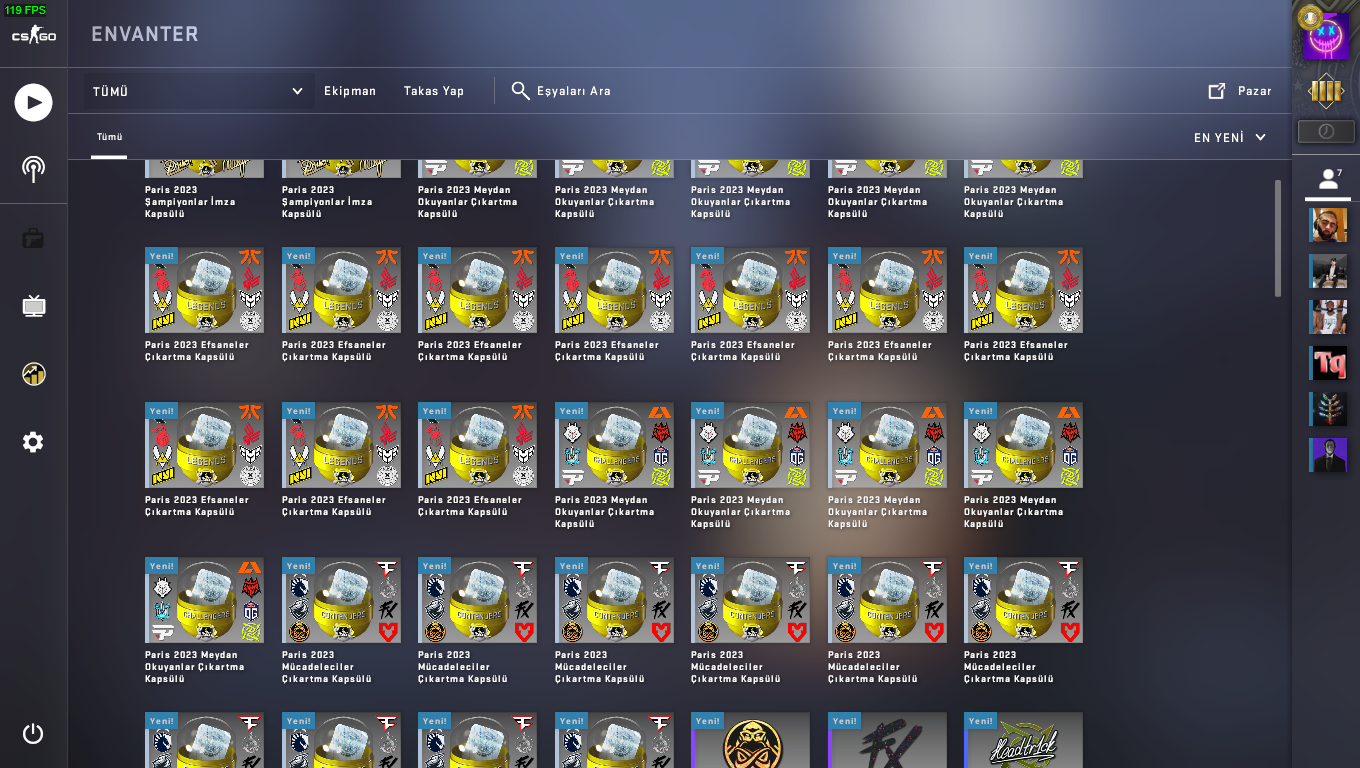1360x768 pixels.
Task: Start a match with the Play button
Action: coord(33,102)
